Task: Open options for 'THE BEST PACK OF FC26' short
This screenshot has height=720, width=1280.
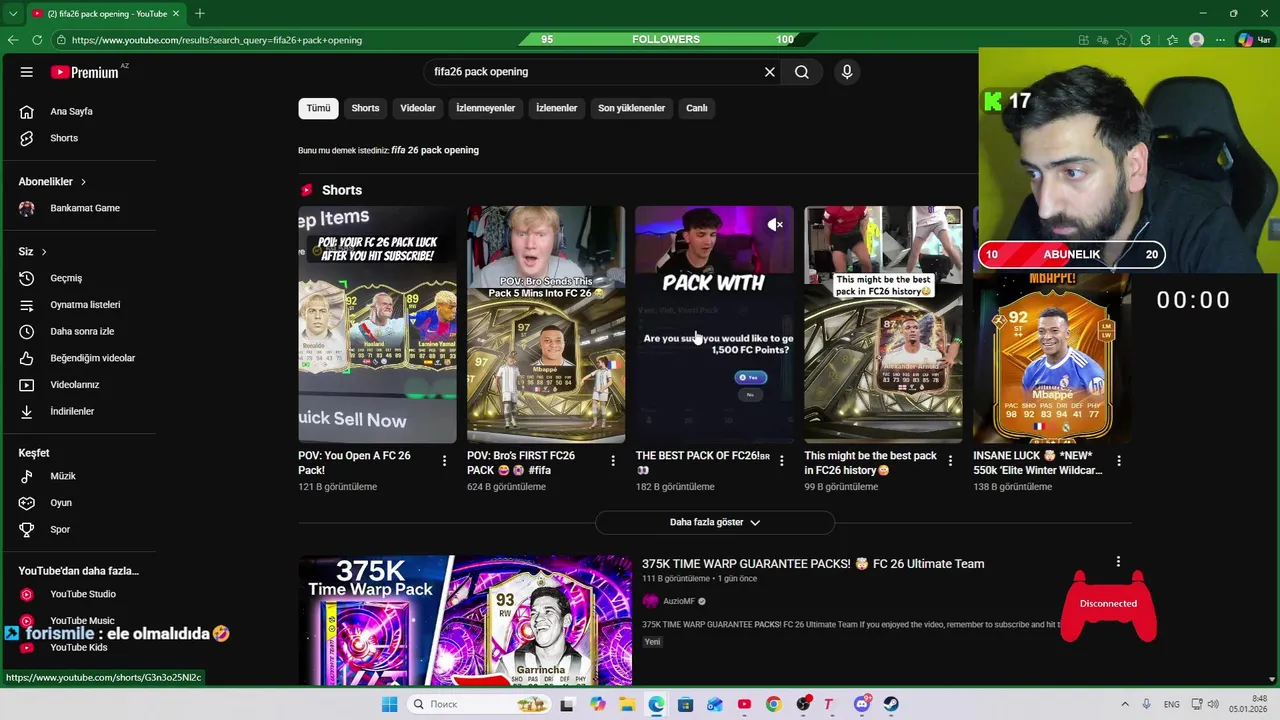Action: pyautogui.click(x=781, y=461)
